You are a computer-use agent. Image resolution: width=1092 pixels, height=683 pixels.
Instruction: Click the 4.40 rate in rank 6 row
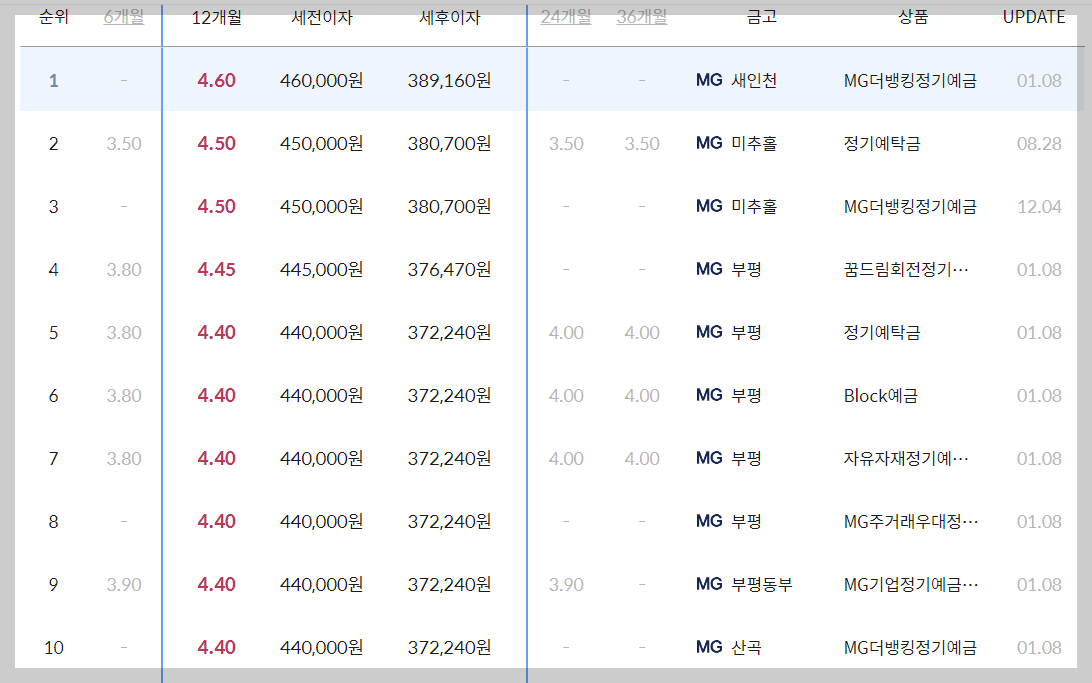pos(217,395)
